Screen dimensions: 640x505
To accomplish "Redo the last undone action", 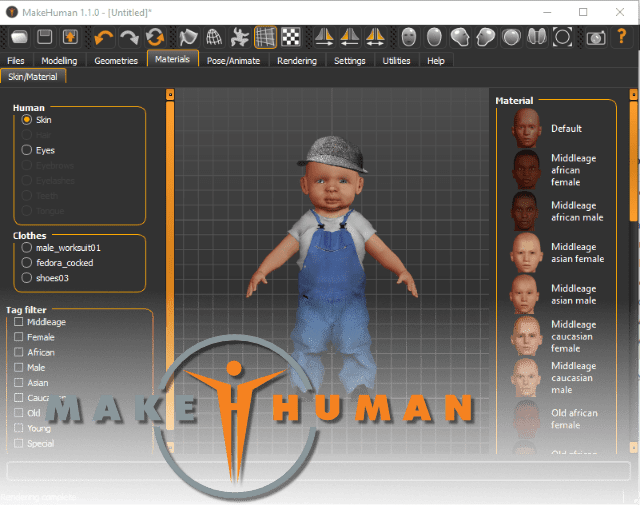I will 129,38.
